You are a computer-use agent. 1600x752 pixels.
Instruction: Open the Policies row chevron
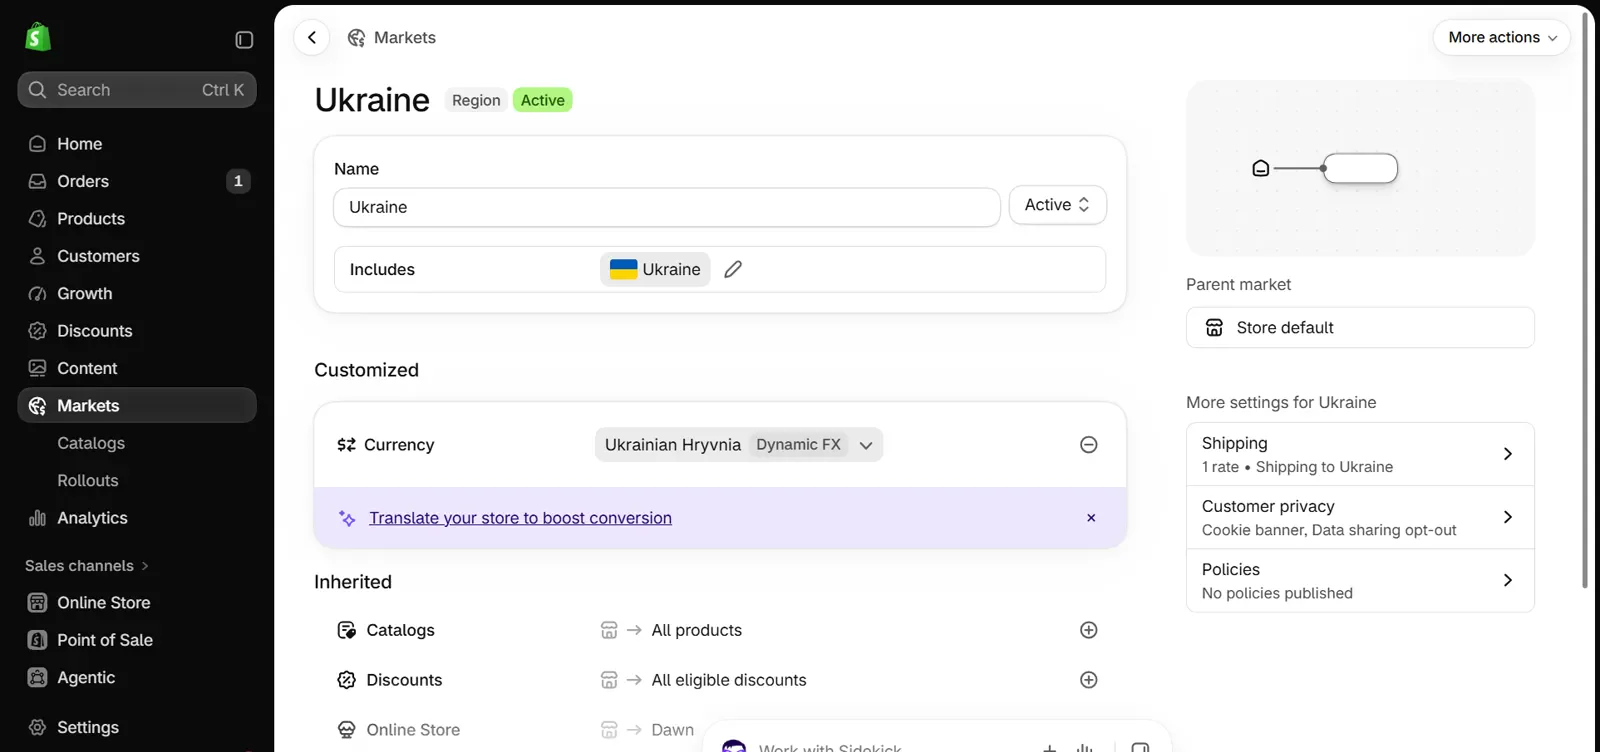(x=1508, y=580)
